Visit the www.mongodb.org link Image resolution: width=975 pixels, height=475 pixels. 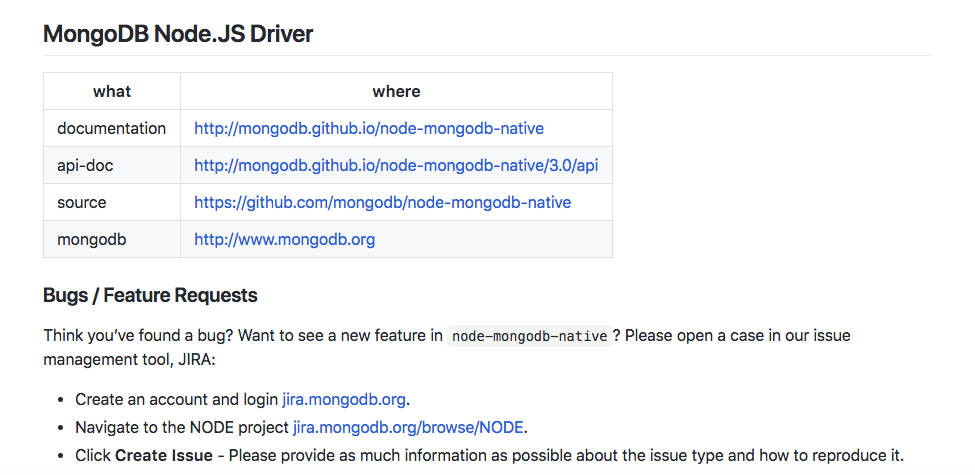[x=284, y=239]
